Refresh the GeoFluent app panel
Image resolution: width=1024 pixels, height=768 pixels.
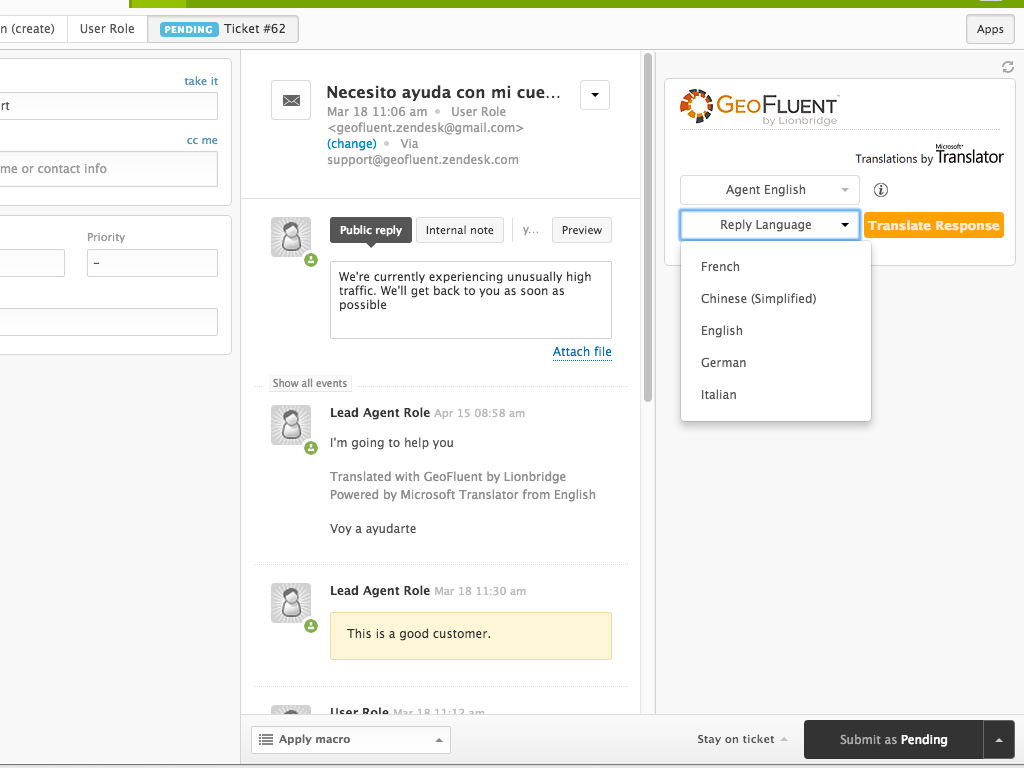(x=1008, y=67)
